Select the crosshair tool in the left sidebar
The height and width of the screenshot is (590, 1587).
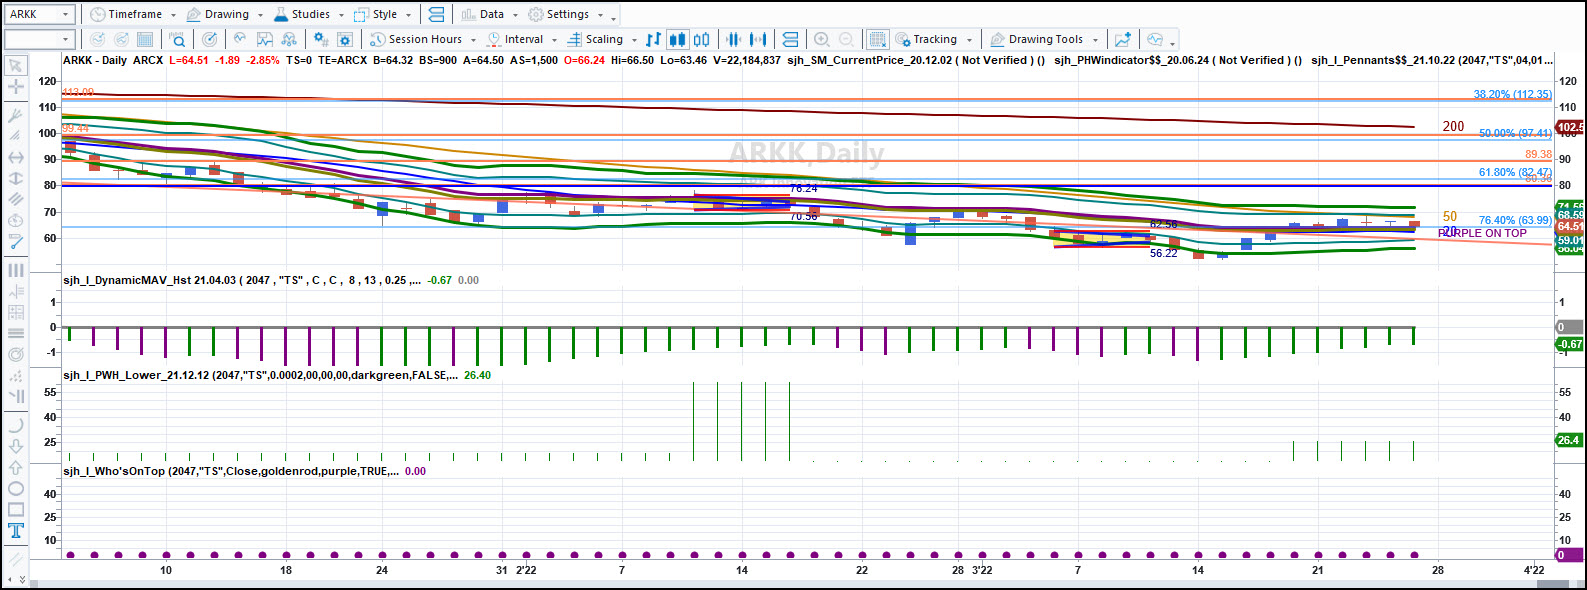(16, 87)
